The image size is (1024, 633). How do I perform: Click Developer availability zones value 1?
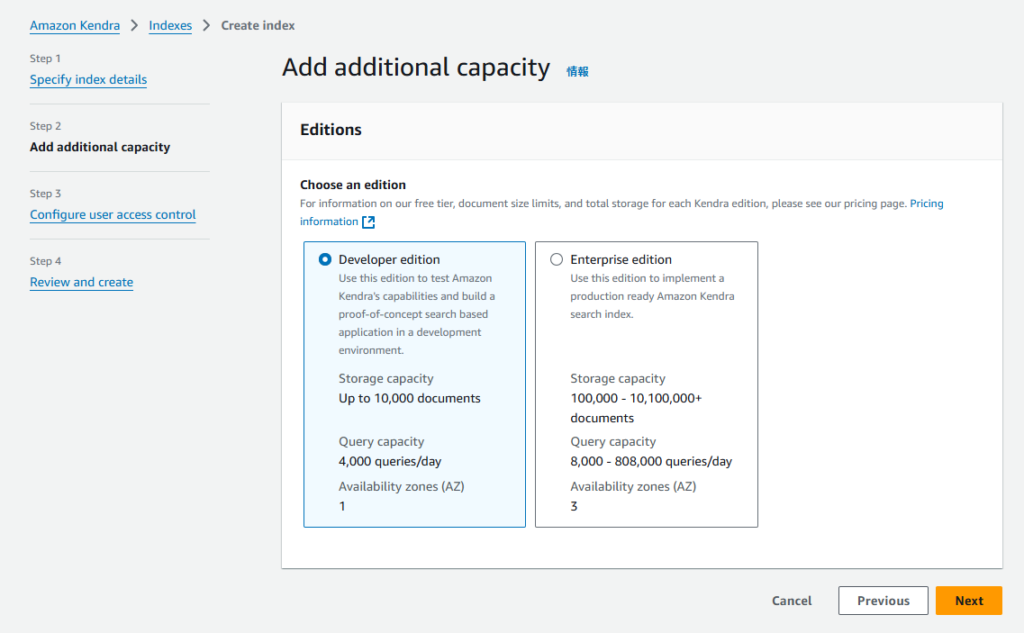(x=342, y=506)
